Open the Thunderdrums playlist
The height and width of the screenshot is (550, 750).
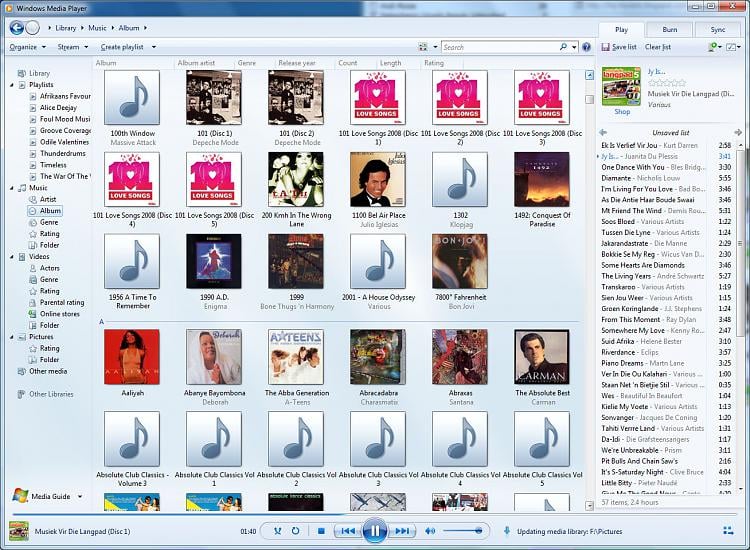point(63,154)
